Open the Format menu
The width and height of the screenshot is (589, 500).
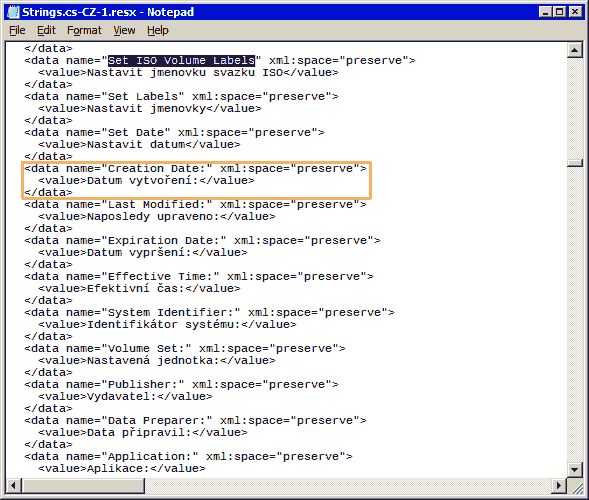[84, 30]
